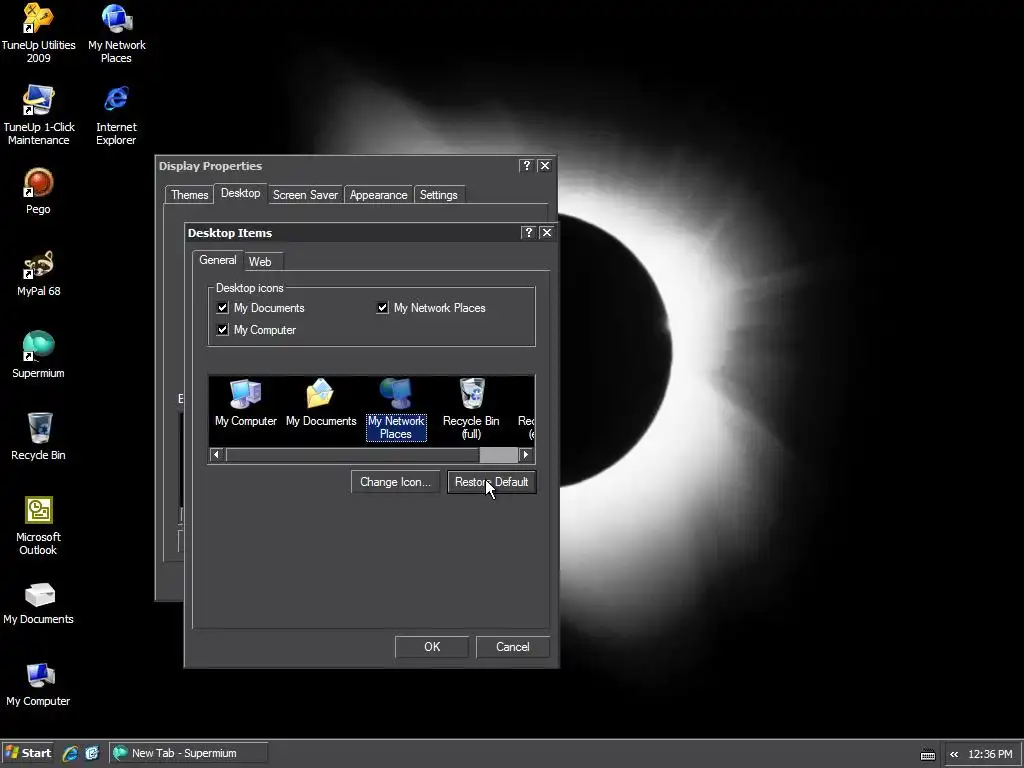Screen dimensions: 1024x768
Task: Pick My Computer icon in Desktop Items list
Action: [246, 403]
